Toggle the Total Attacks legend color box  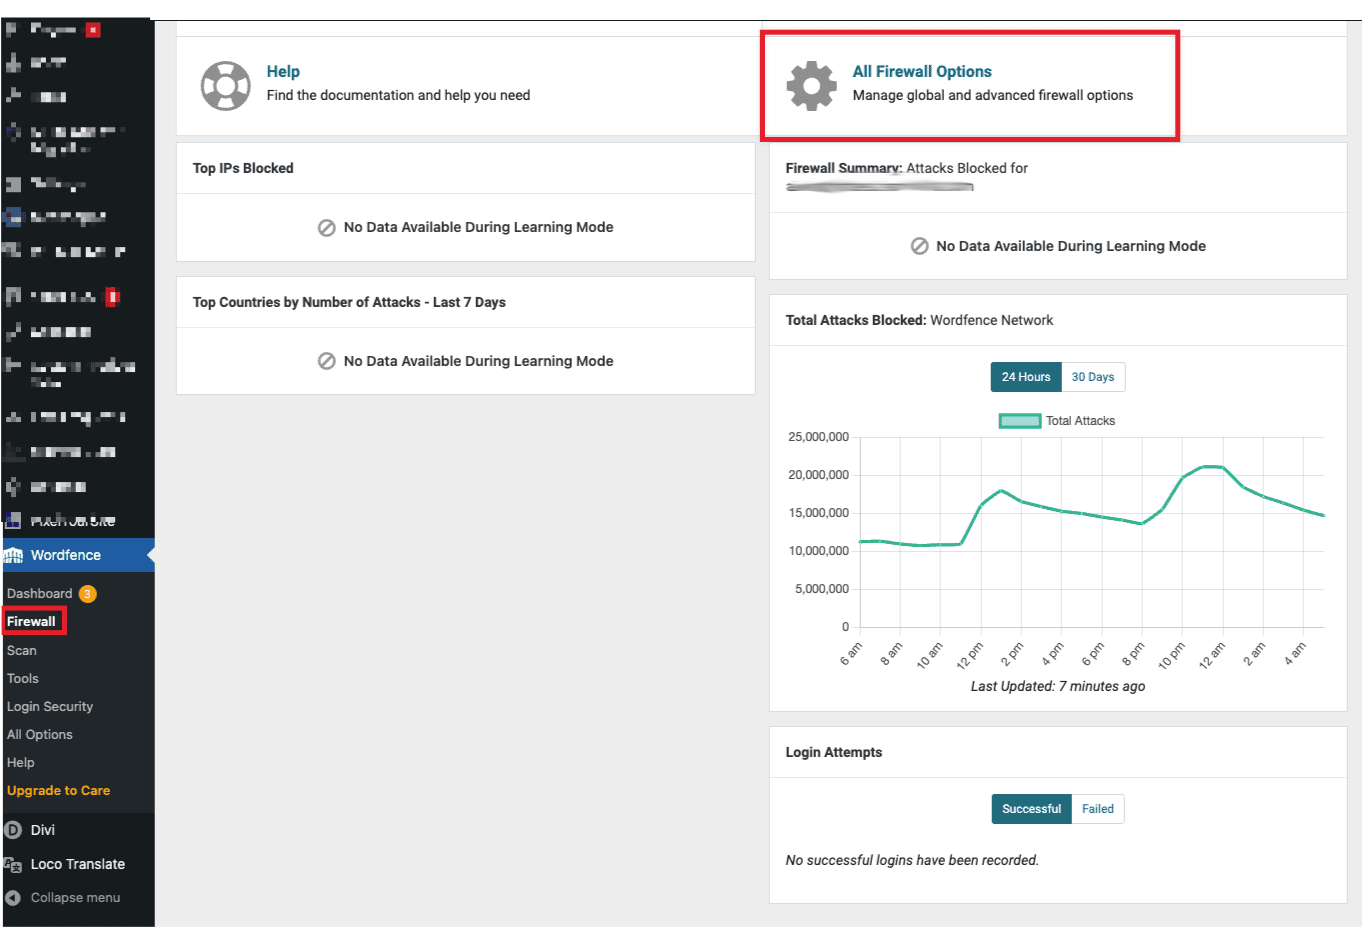pyautogui.click(x=1020, y=421)
